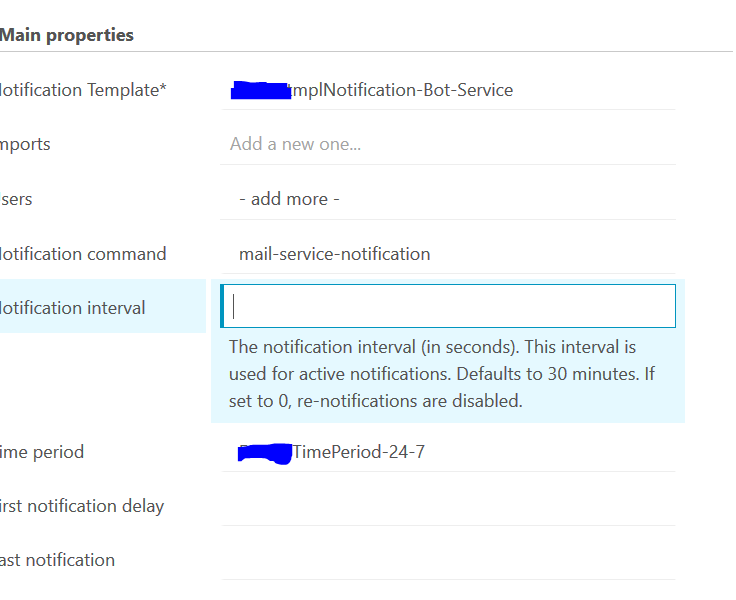Focus the Imports 'Add a new one...' field

448,145
